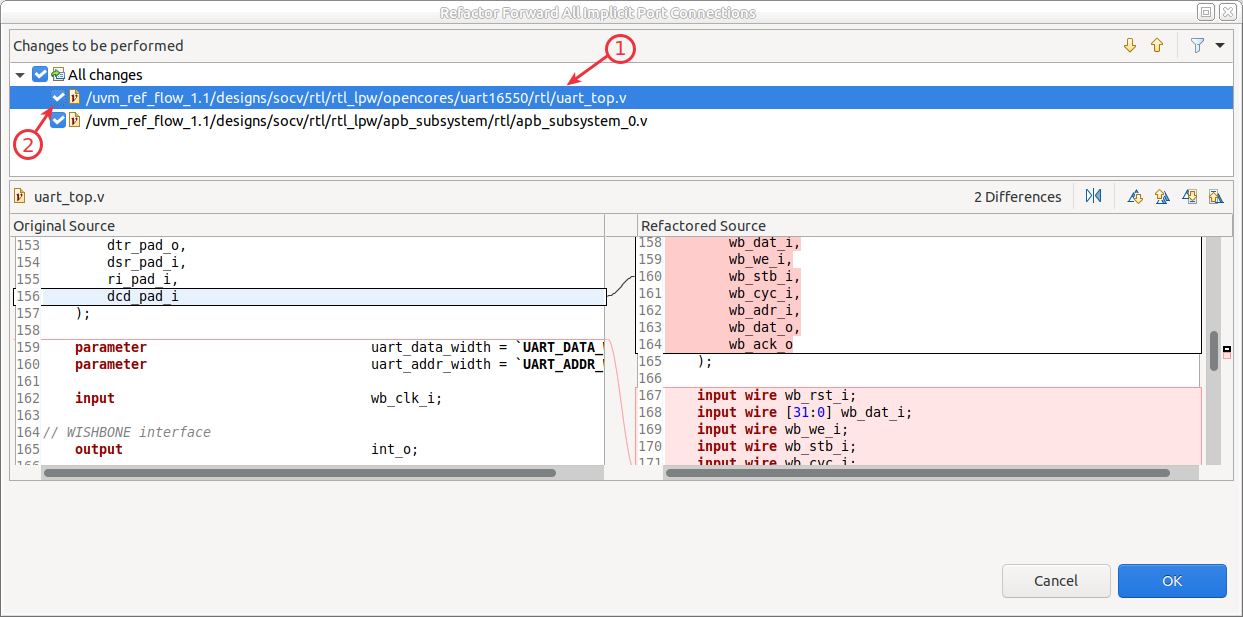Image resolution: width=1243 pixels, height=617 pixels.
Task: Toggle the apb_subsystem_0.v change checkbox
Action: [58, 120]
